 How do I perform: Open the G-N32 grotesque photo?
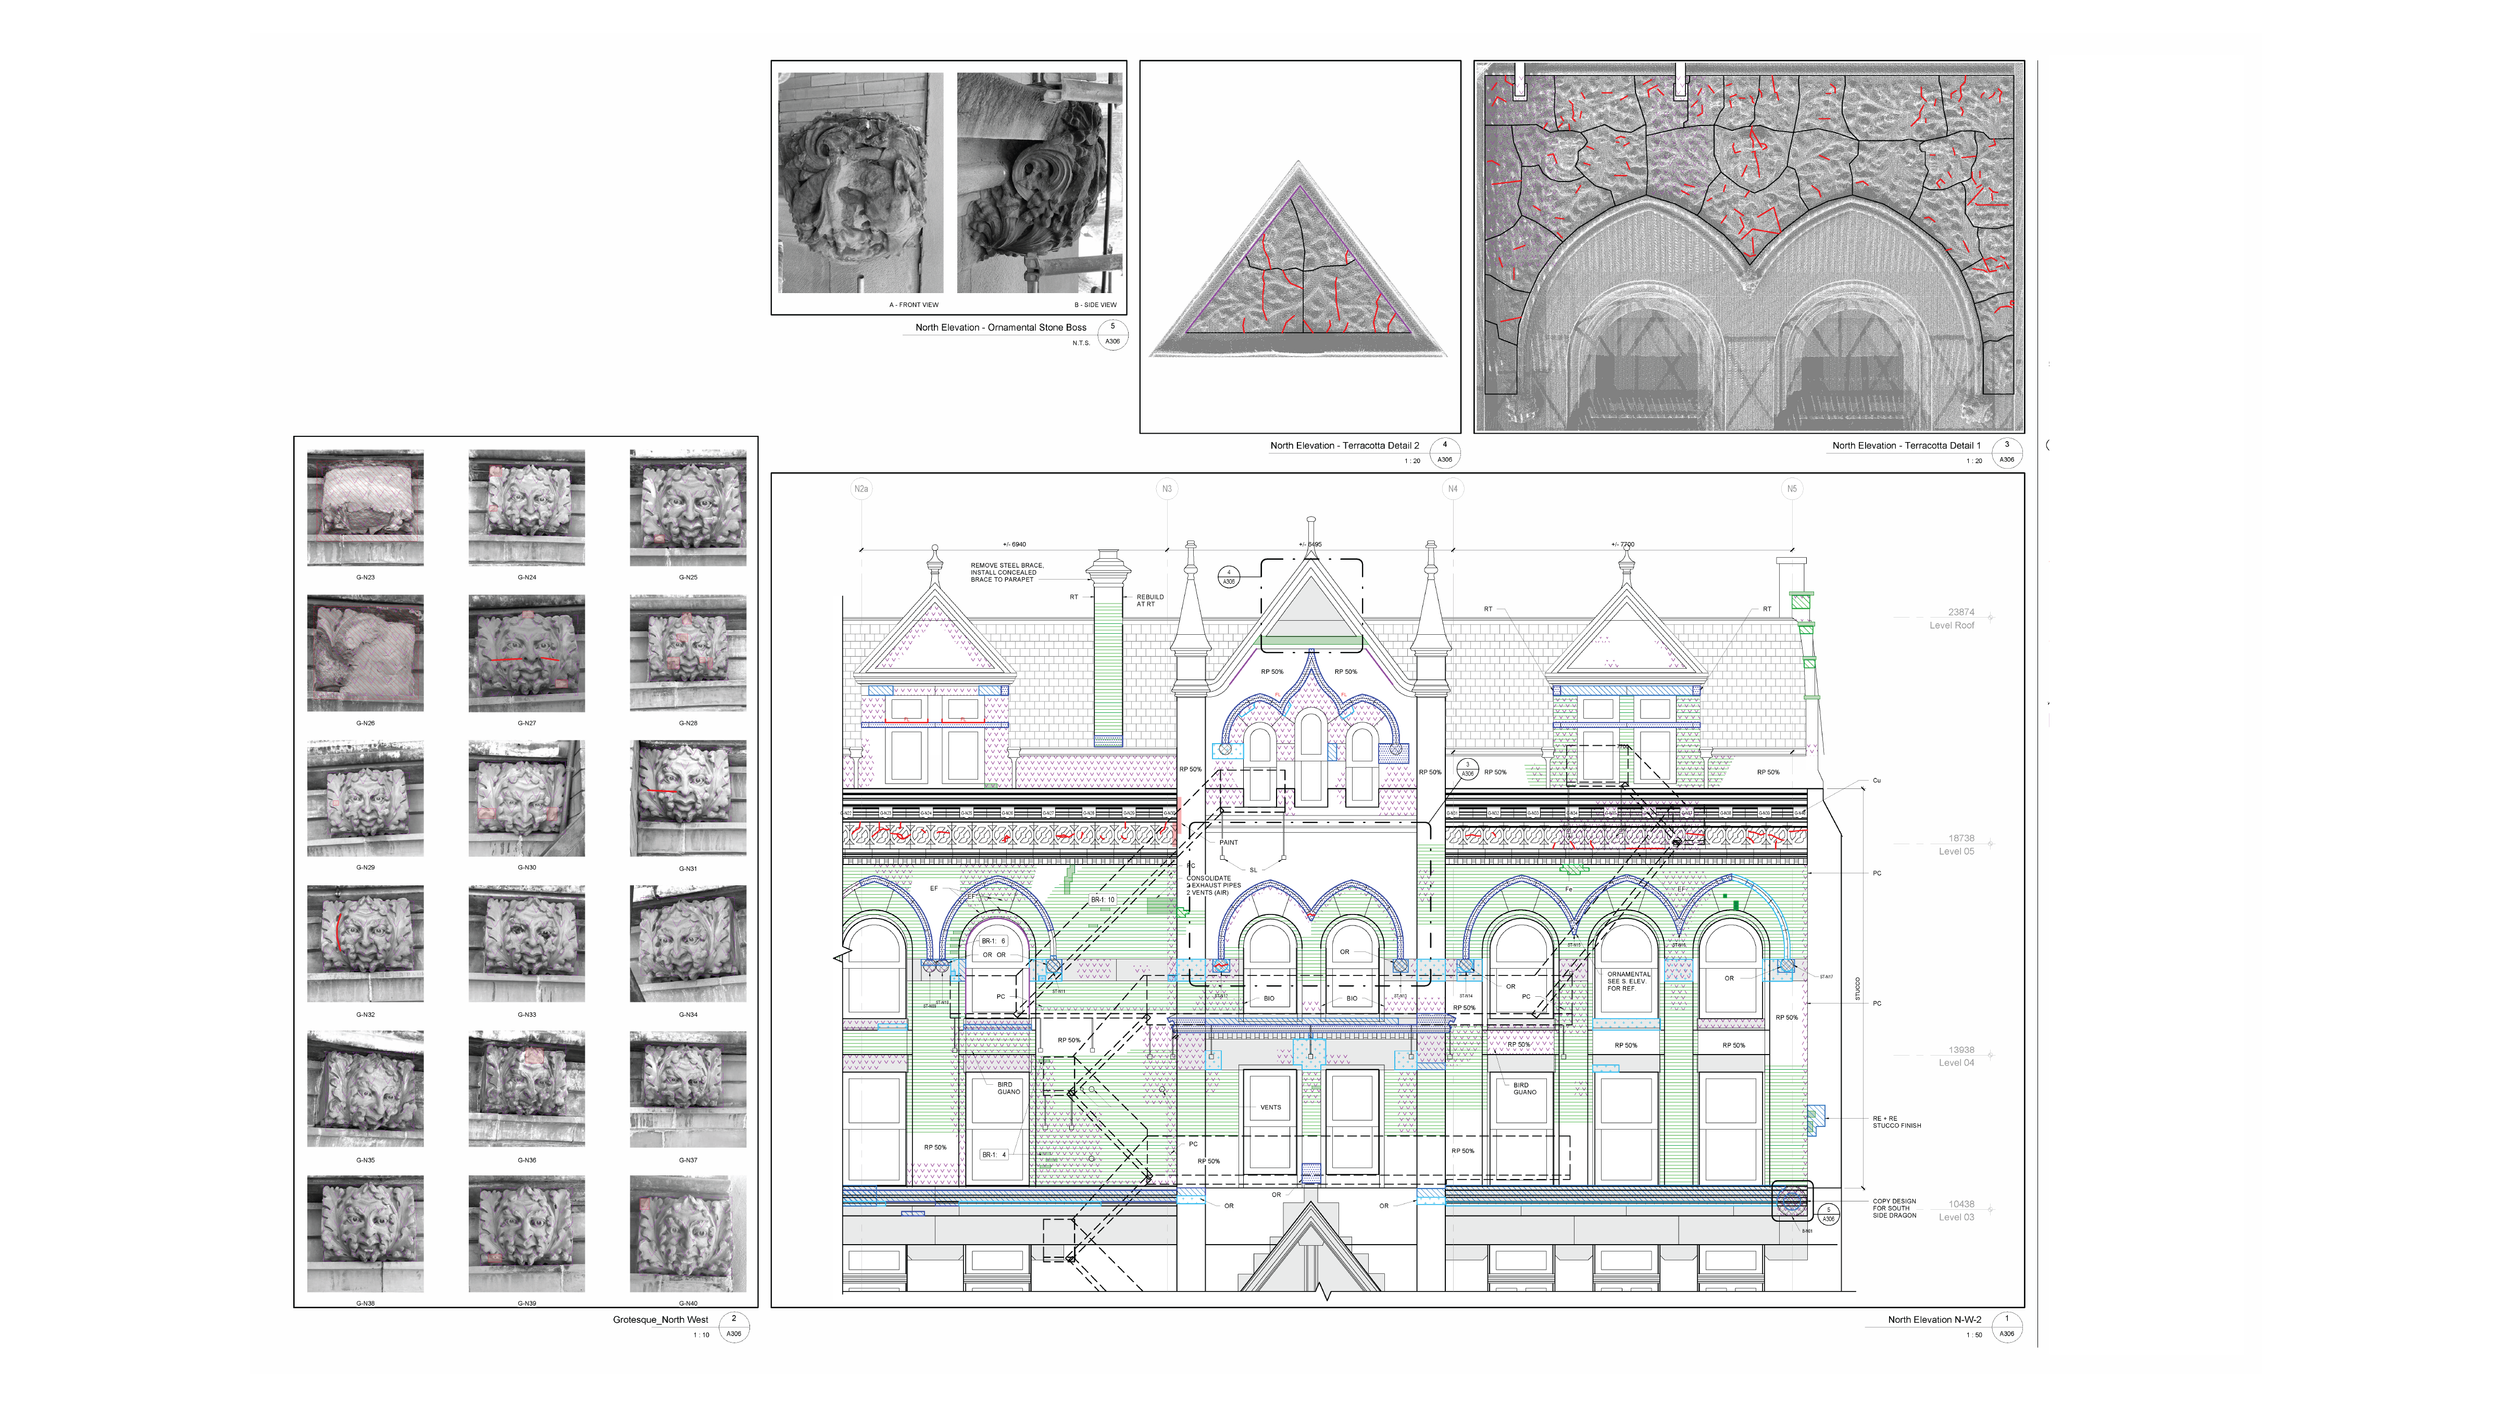pyautogui.click(x=365, y=943)
